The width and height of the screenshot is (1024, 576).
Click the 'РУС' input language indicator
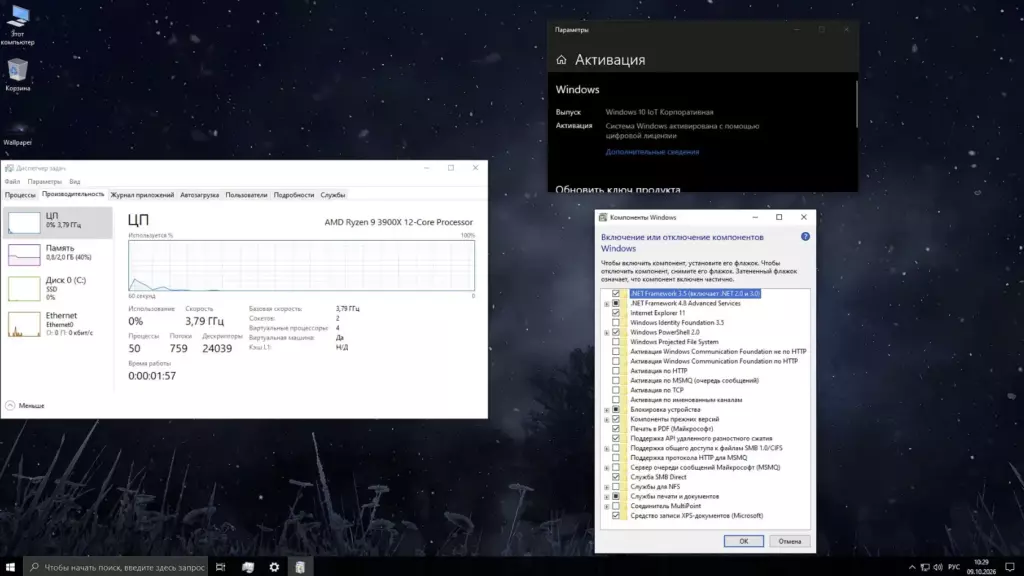(954, 567)
